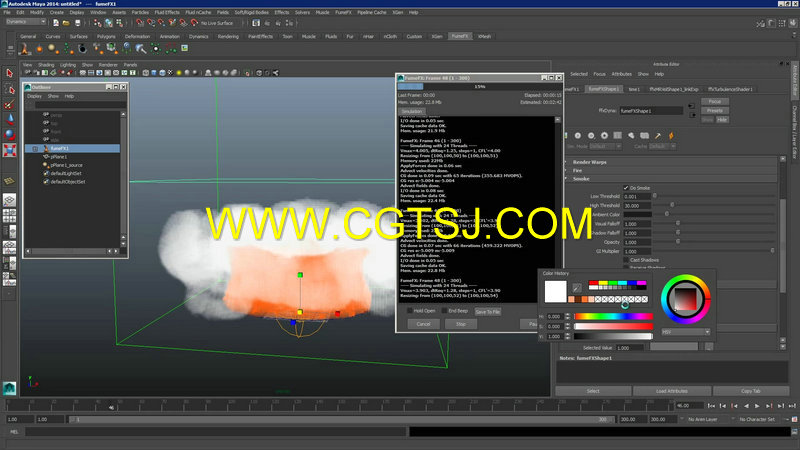Open the Dynamics menu set dropdown
This screenshot has width=800, height=450.
[26, 22]
